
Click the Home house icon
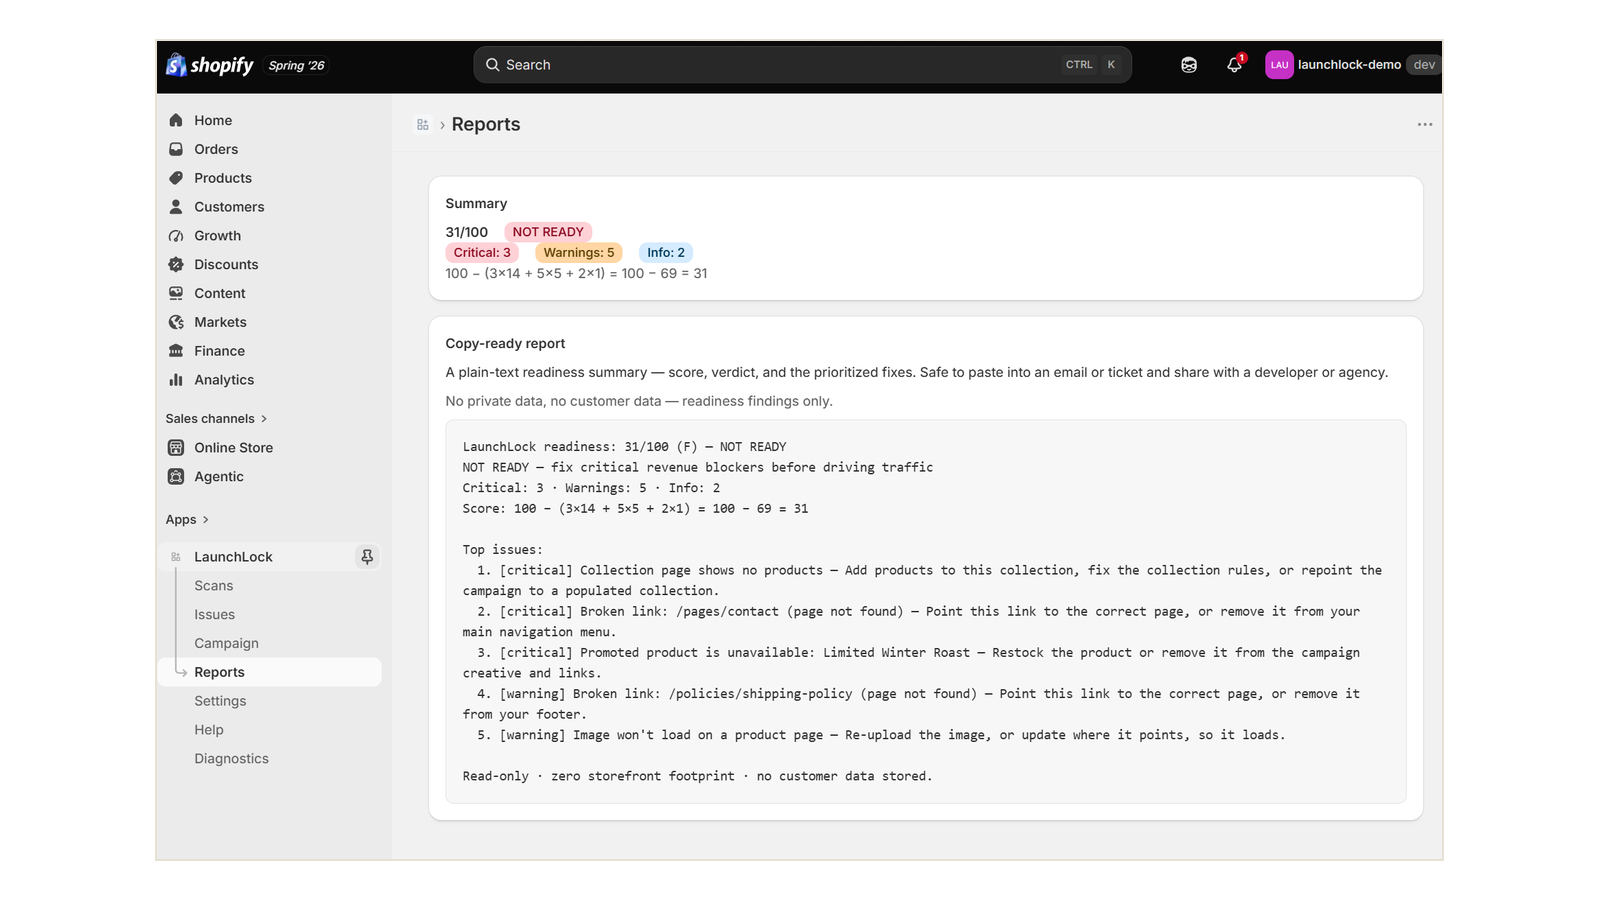pyautogui.click(x=176, y=120)
